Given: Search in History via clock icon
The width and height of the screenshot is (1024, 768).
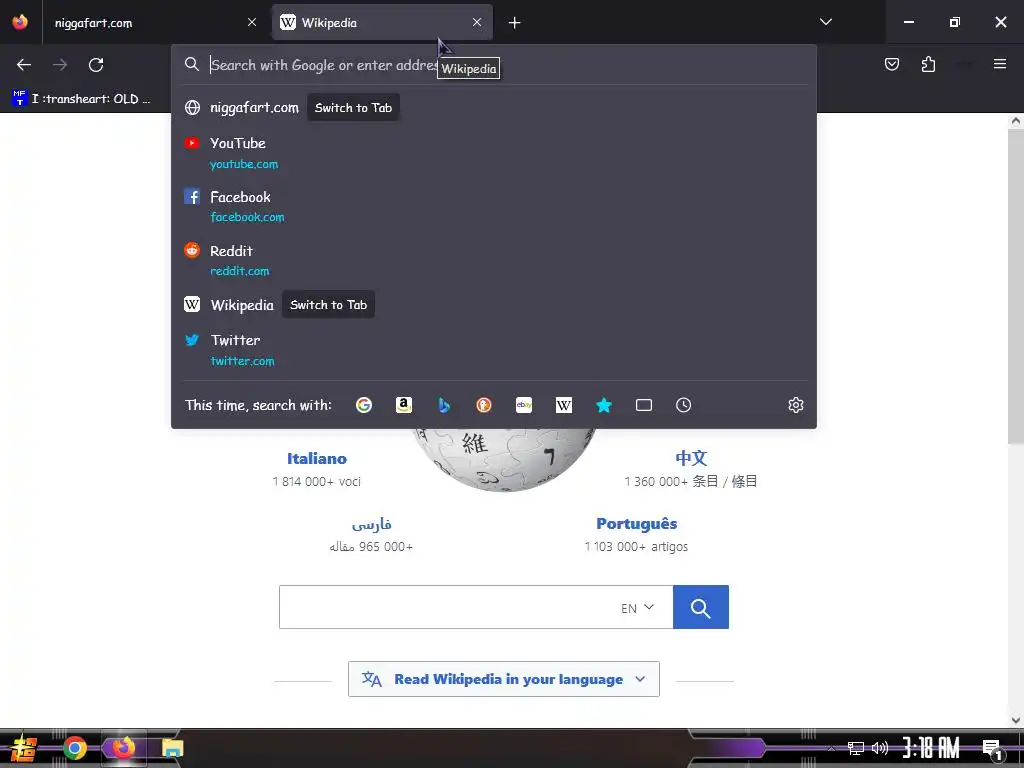Looking at the screenshot, I should pos(683,405).
